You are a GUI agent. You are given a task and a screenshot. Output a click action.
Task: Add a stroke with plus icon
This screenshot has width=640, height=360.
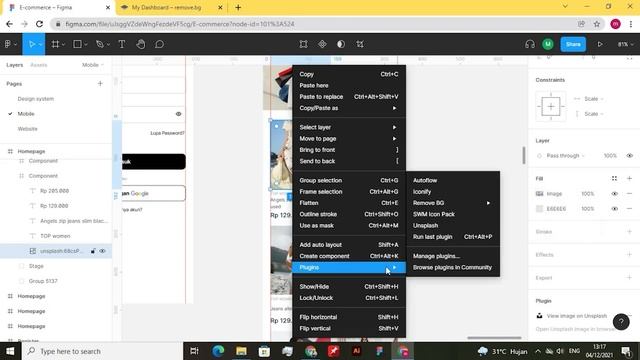629,231
